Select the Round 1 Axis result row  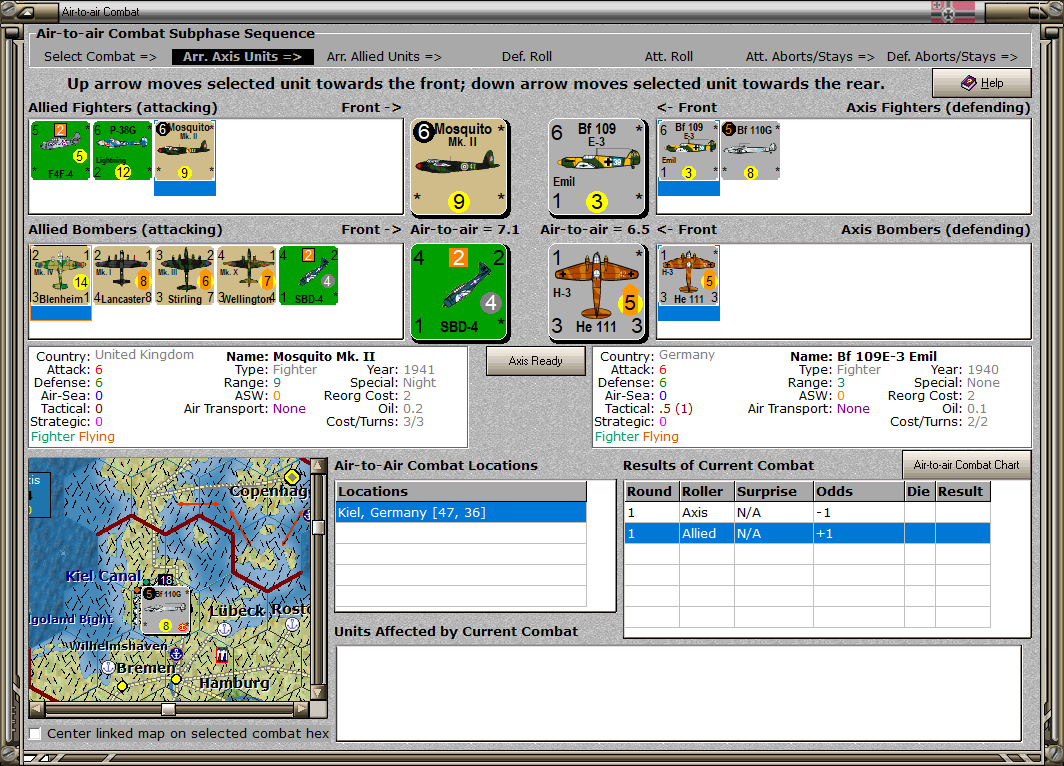(807, 513)
